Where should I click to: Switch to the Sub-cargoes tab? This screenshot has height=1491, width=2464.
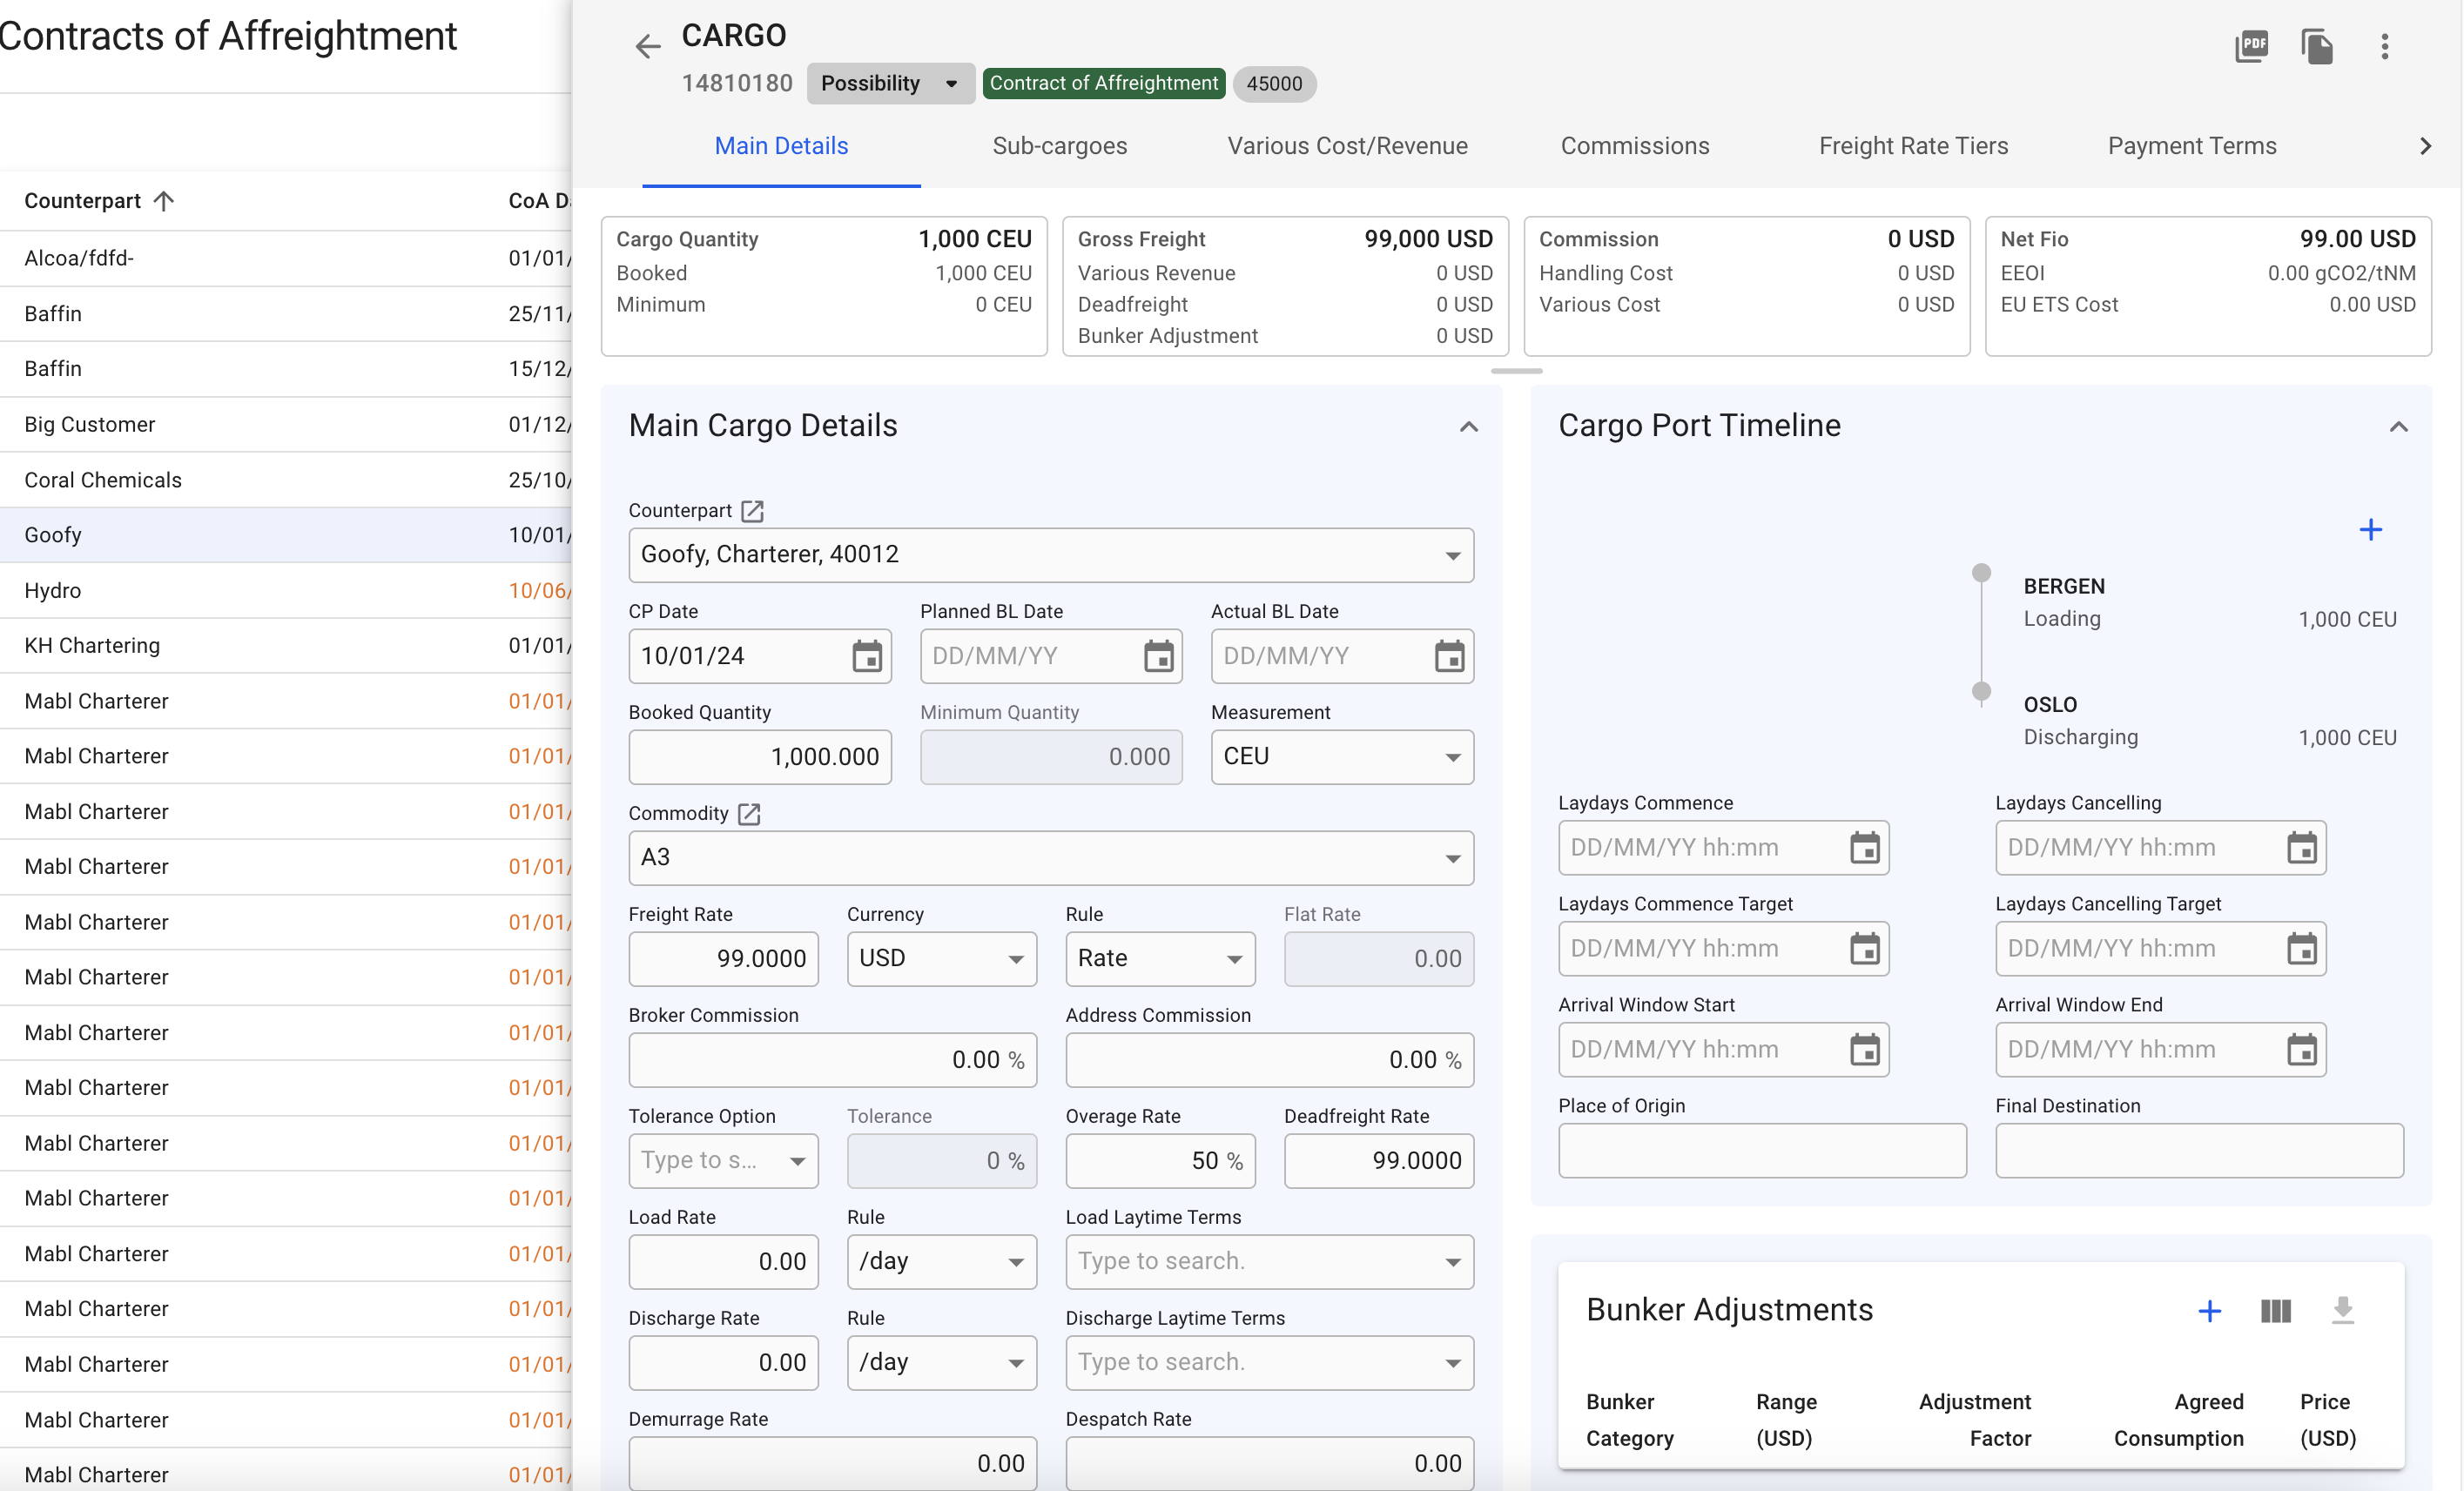[1059, 146]
